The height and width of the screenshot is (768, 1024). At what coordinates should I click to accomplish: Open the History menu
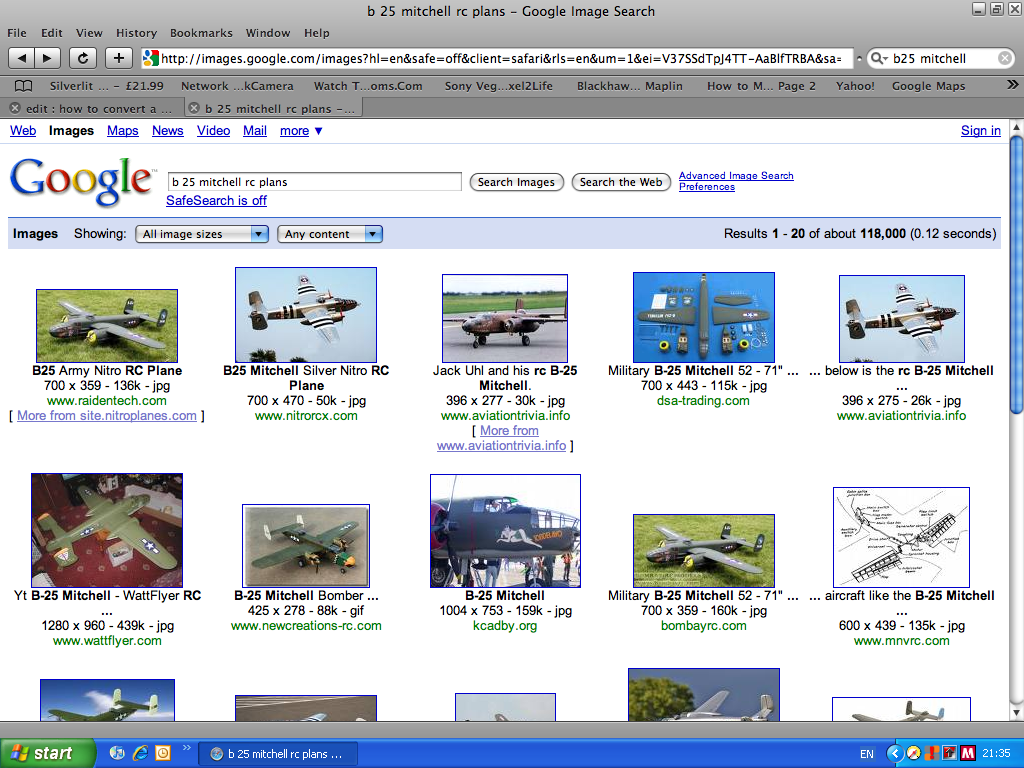138,32
